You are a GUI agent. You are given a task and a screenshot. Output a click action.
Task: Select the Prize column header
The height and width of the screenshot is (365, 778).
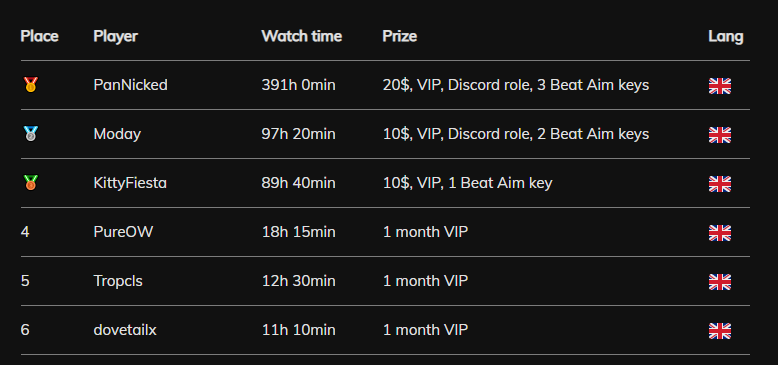click(400, 36)
